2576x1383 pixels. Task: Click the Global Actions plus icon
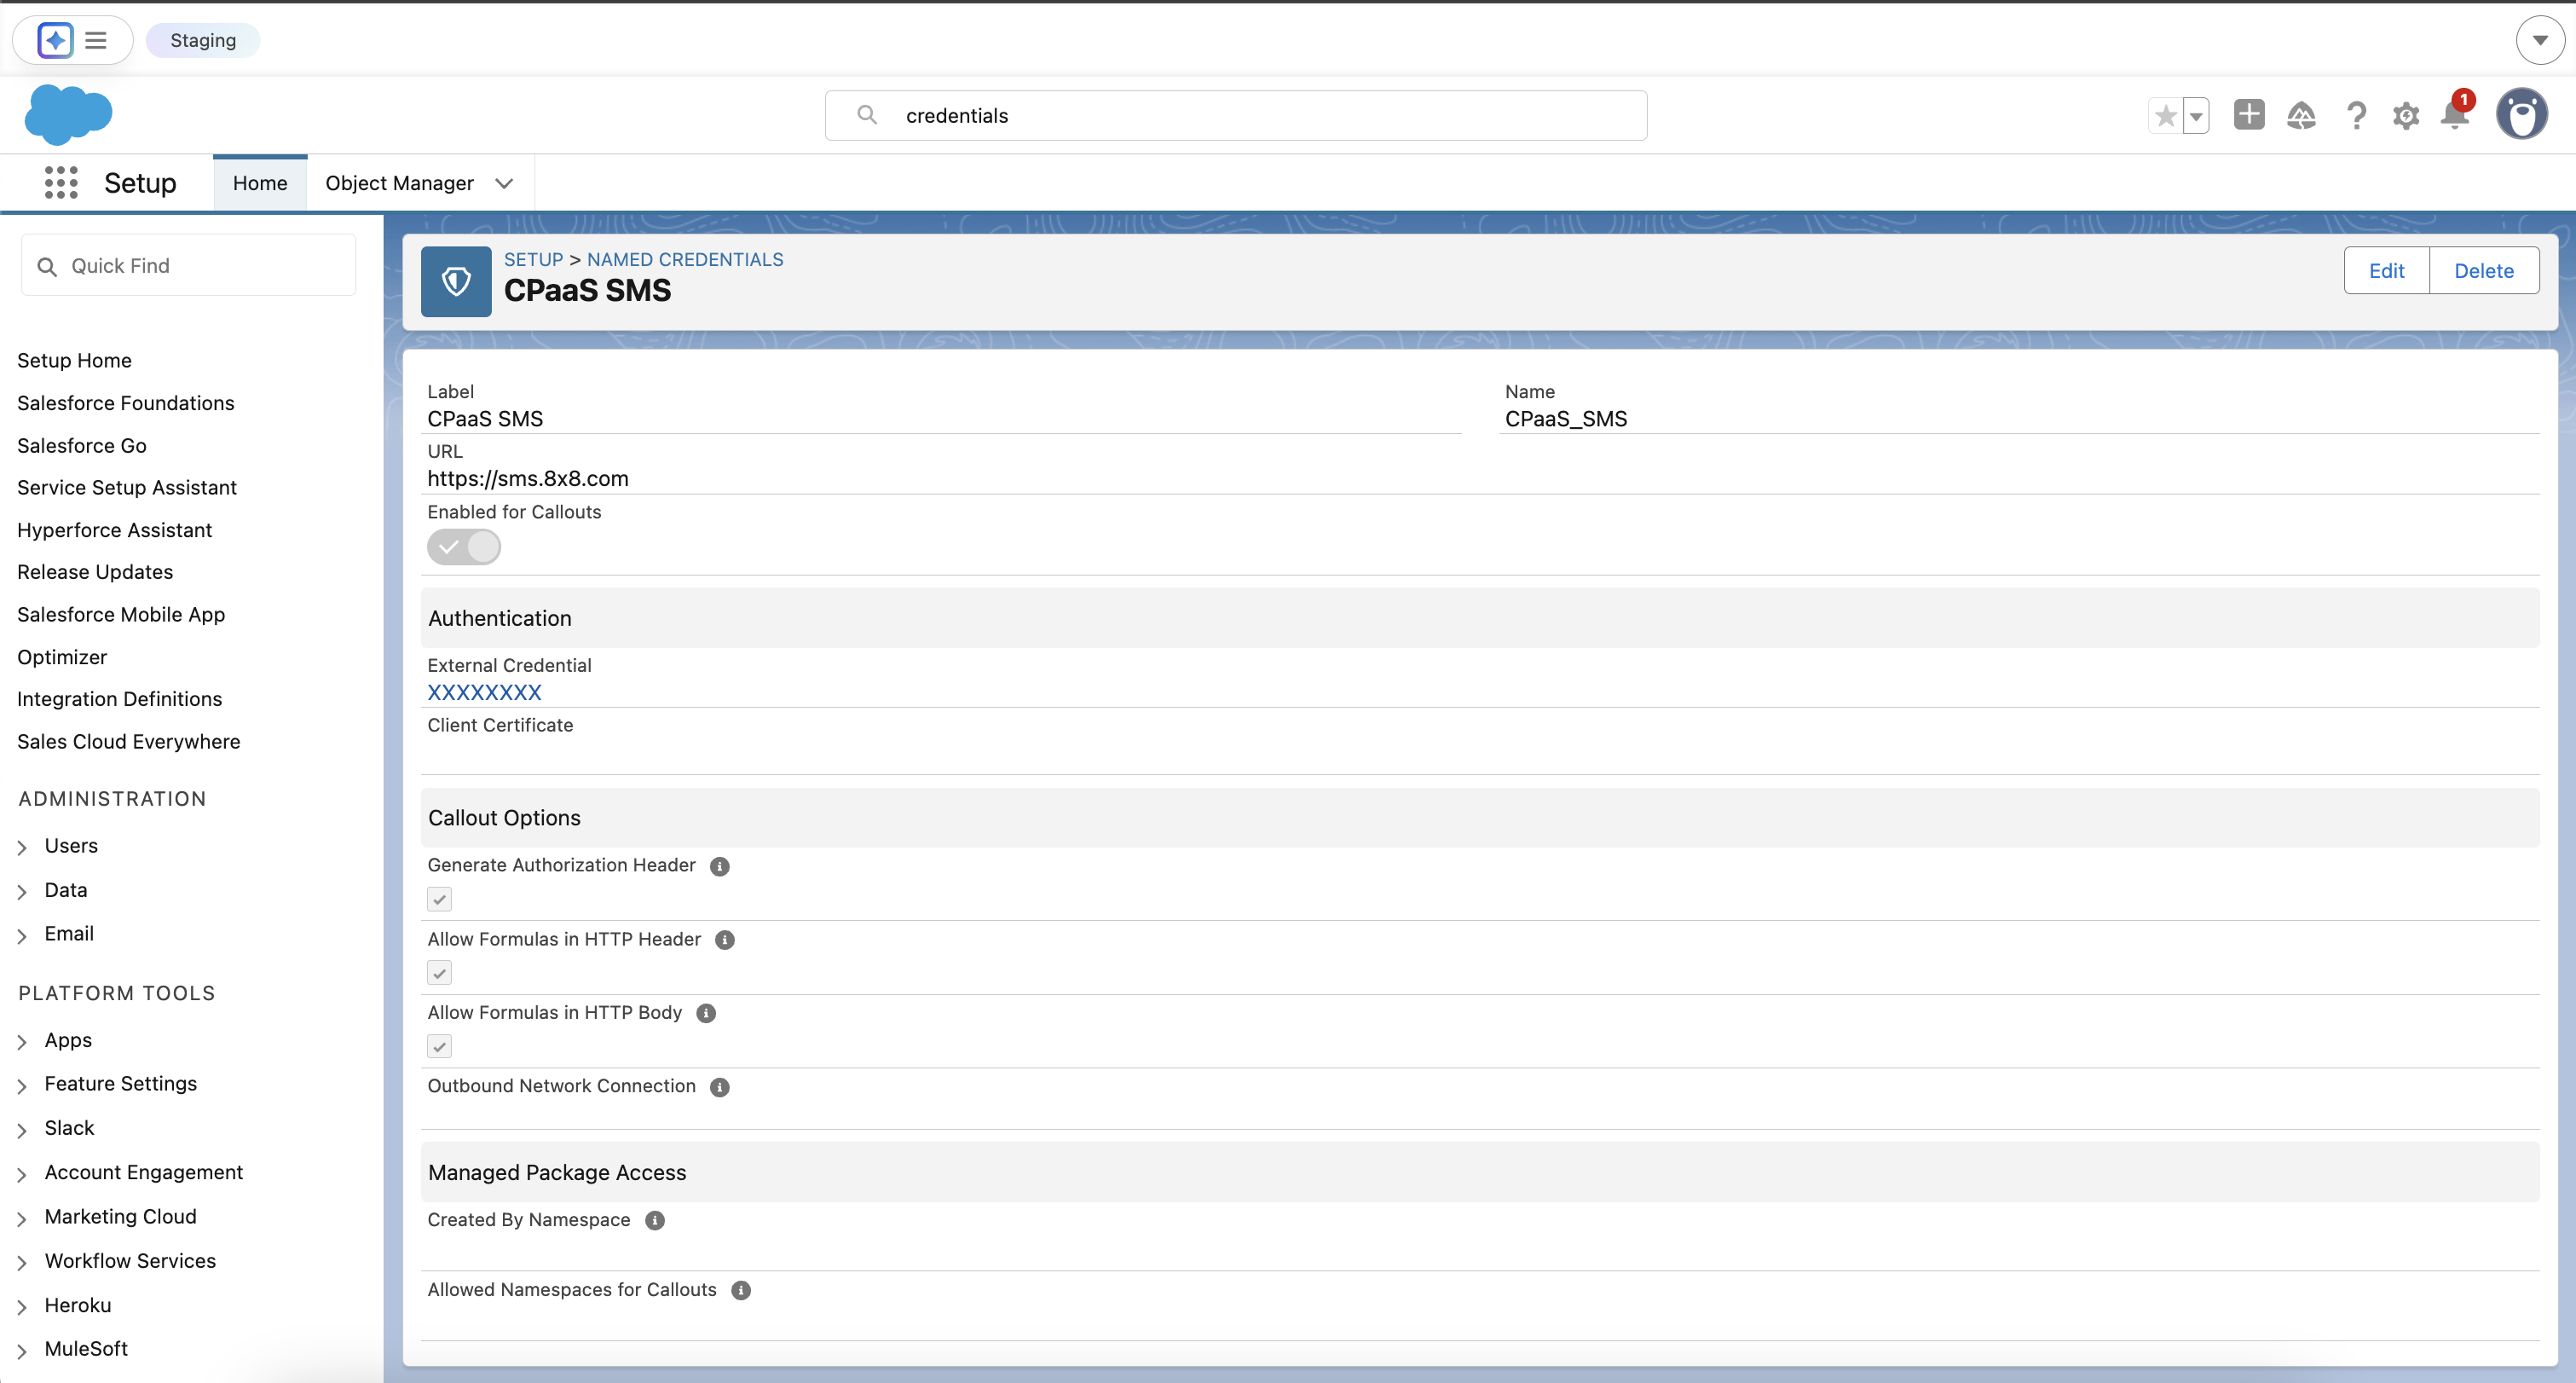coord(2249,115)
